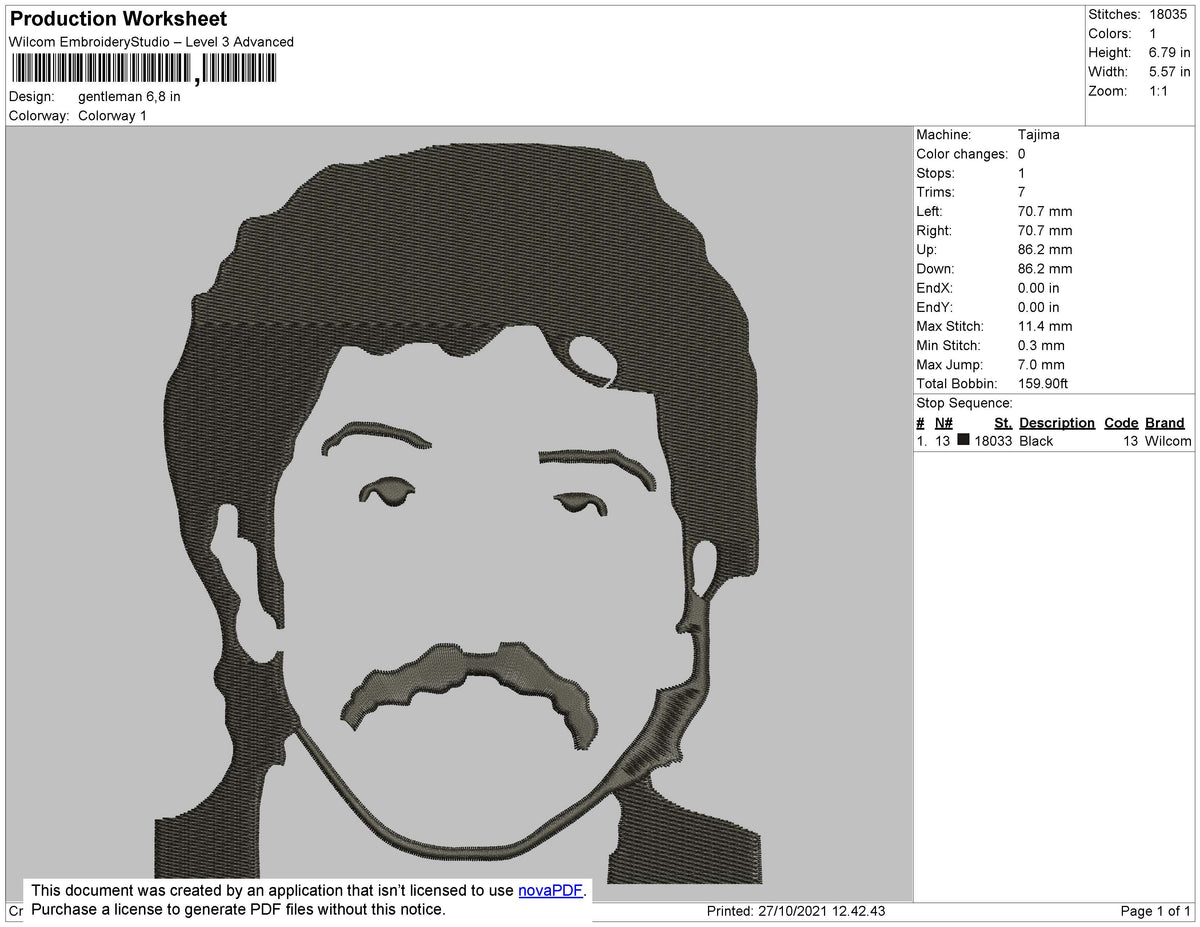Click the design name gentleman 6,8 in

[x=129, y=97]
